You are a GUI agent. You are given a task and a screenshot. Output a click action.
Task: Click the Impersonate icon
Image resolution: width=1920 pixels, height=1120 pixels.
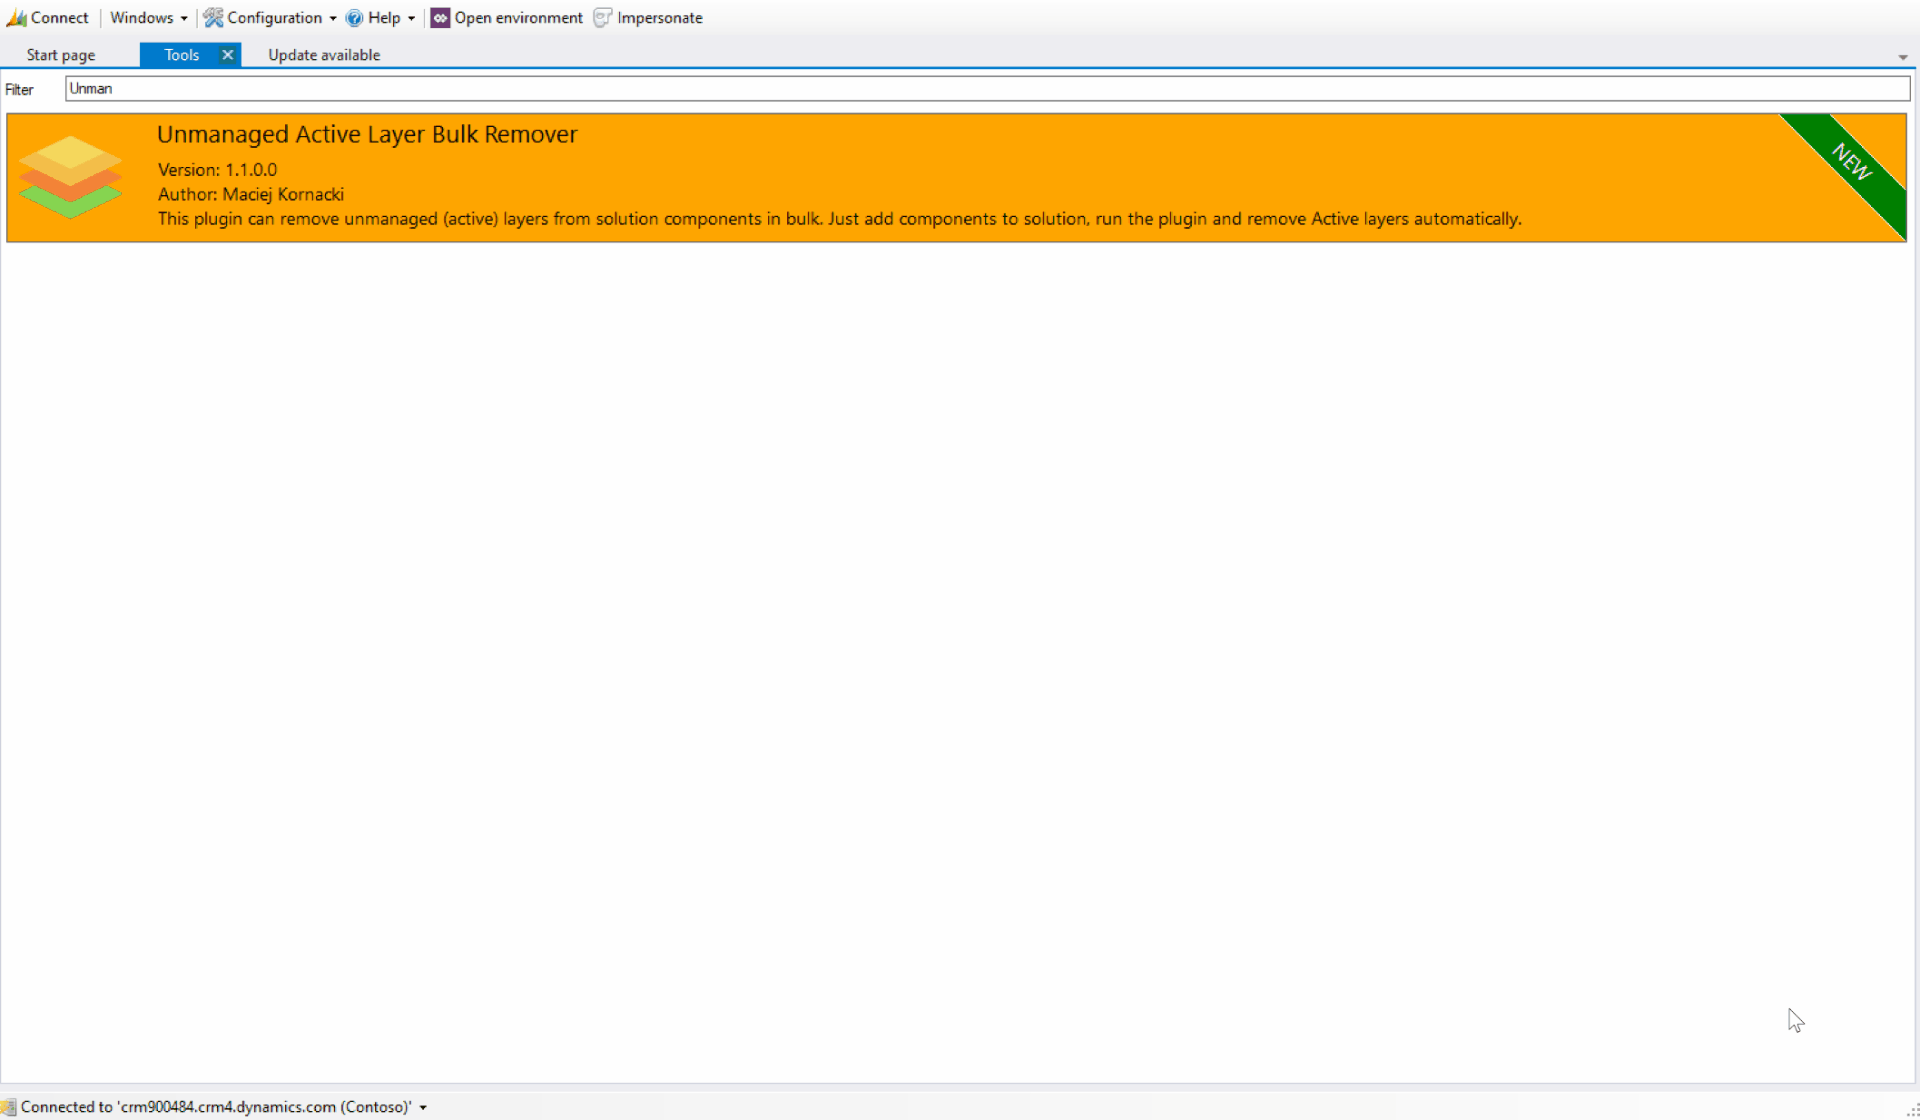point(602,18)
